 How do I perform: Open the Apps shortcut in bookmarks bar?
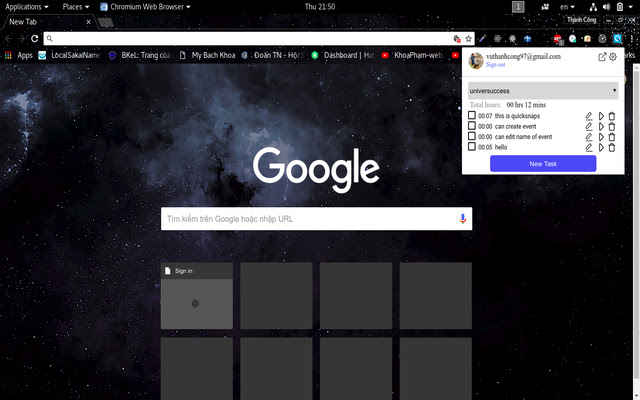pos(18,55)
